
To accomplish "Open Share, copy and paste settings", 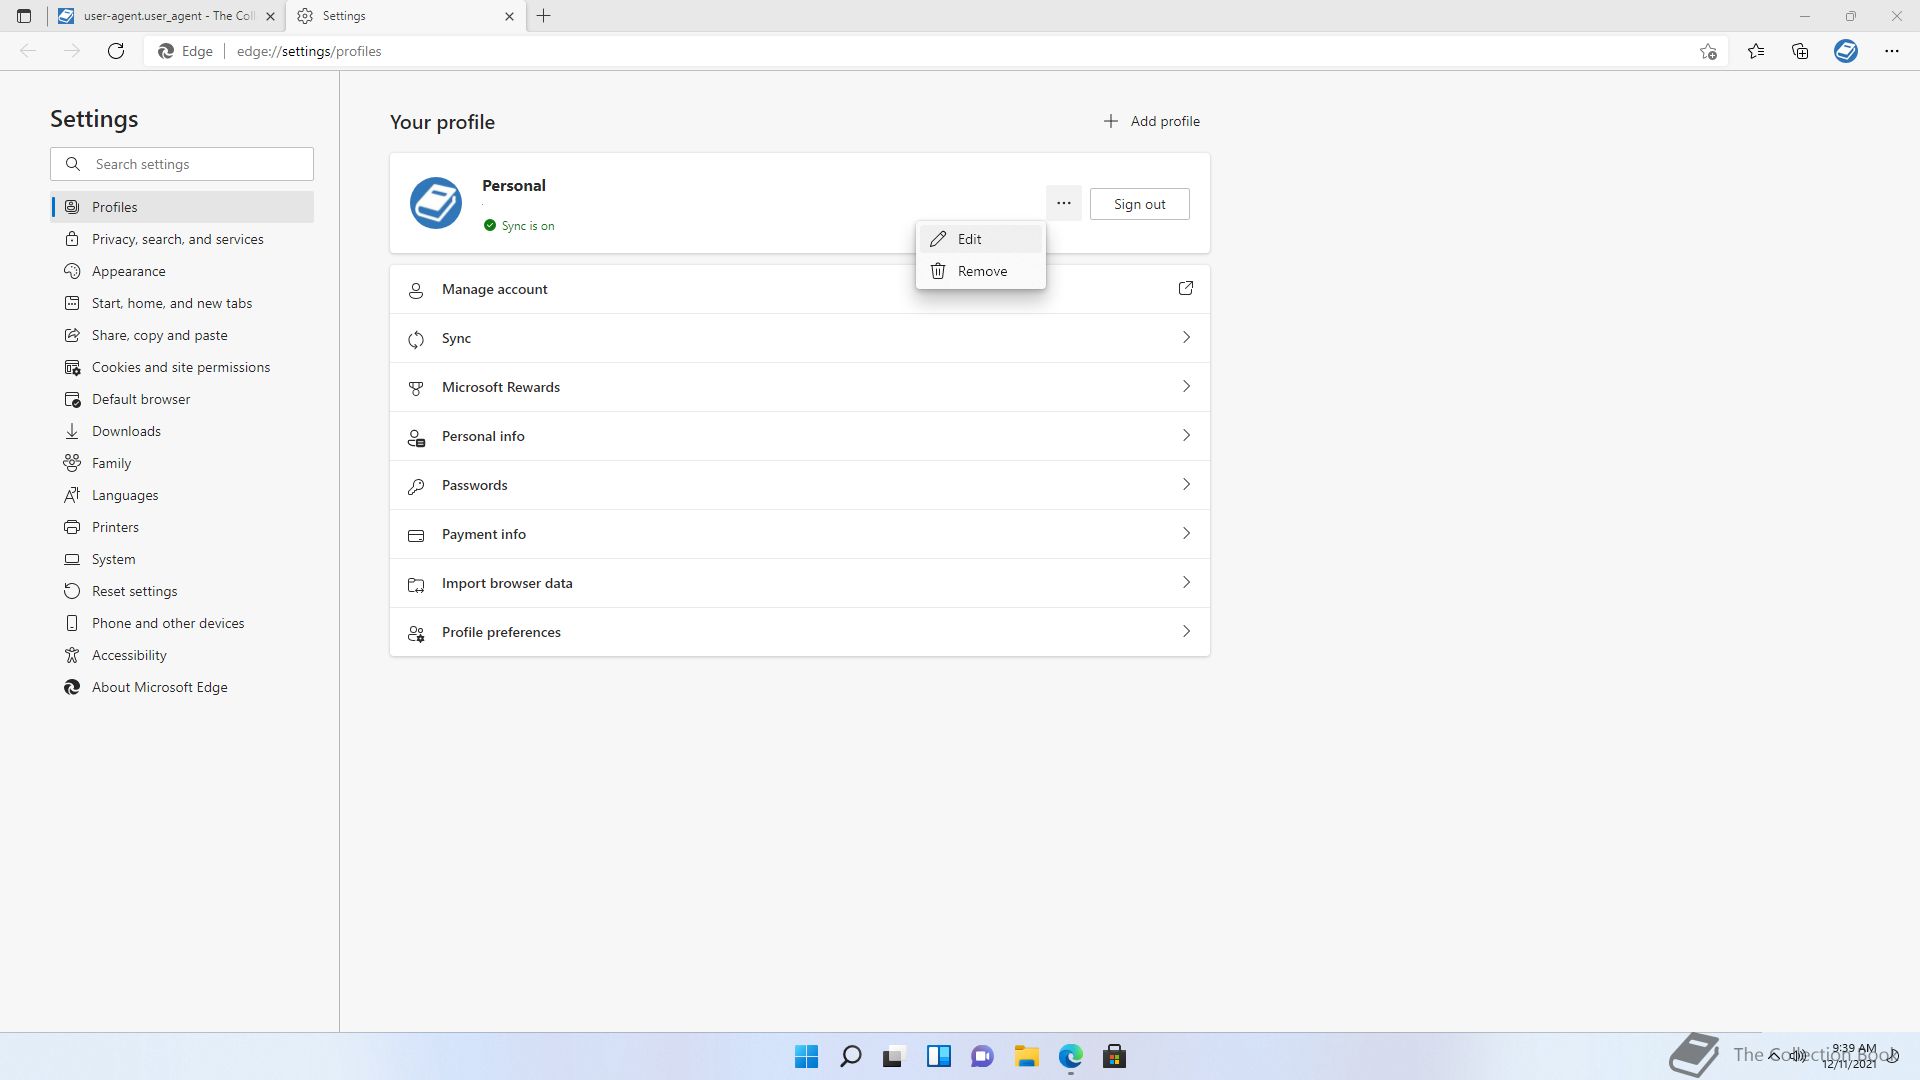I will [182, 335].
